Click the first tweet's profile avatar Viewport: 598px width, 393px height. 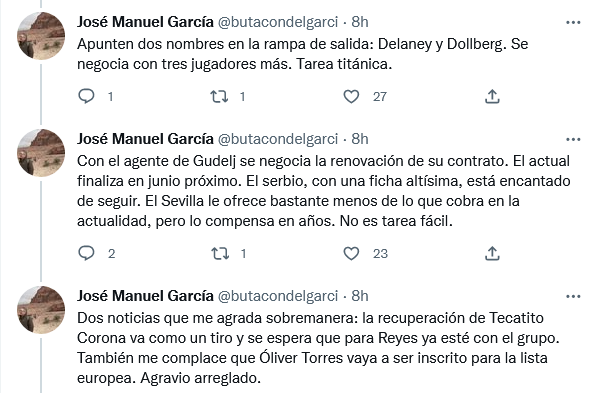click(x=41, y=36)
